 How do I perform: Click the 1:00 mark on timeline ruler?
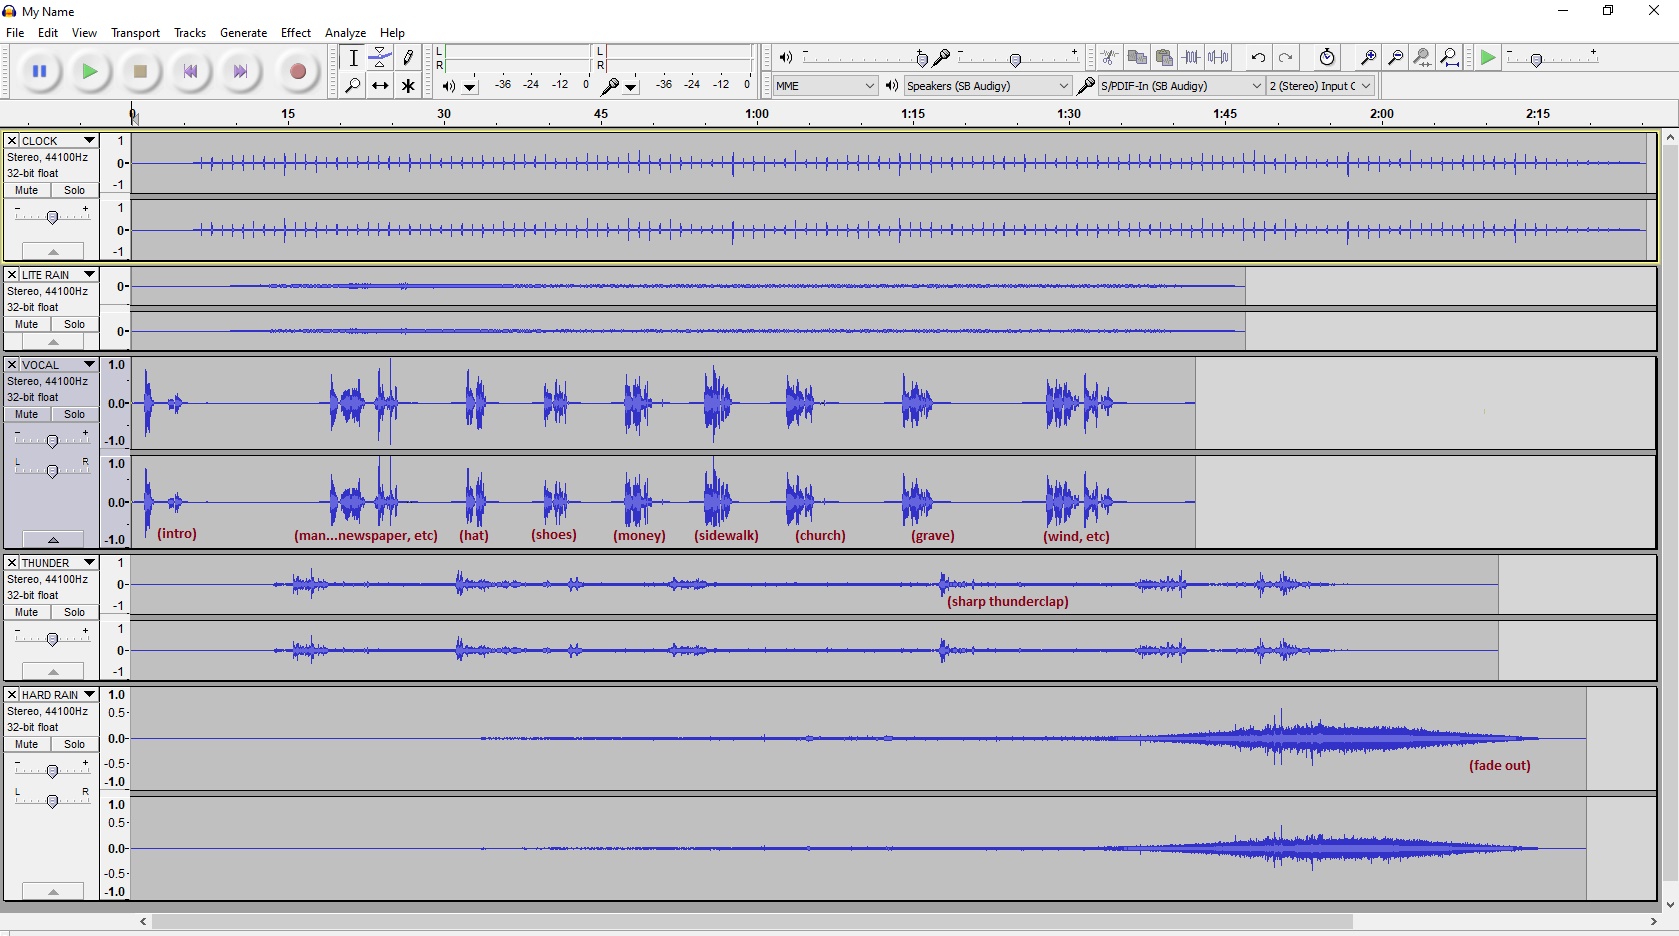[x=757, y=116]
